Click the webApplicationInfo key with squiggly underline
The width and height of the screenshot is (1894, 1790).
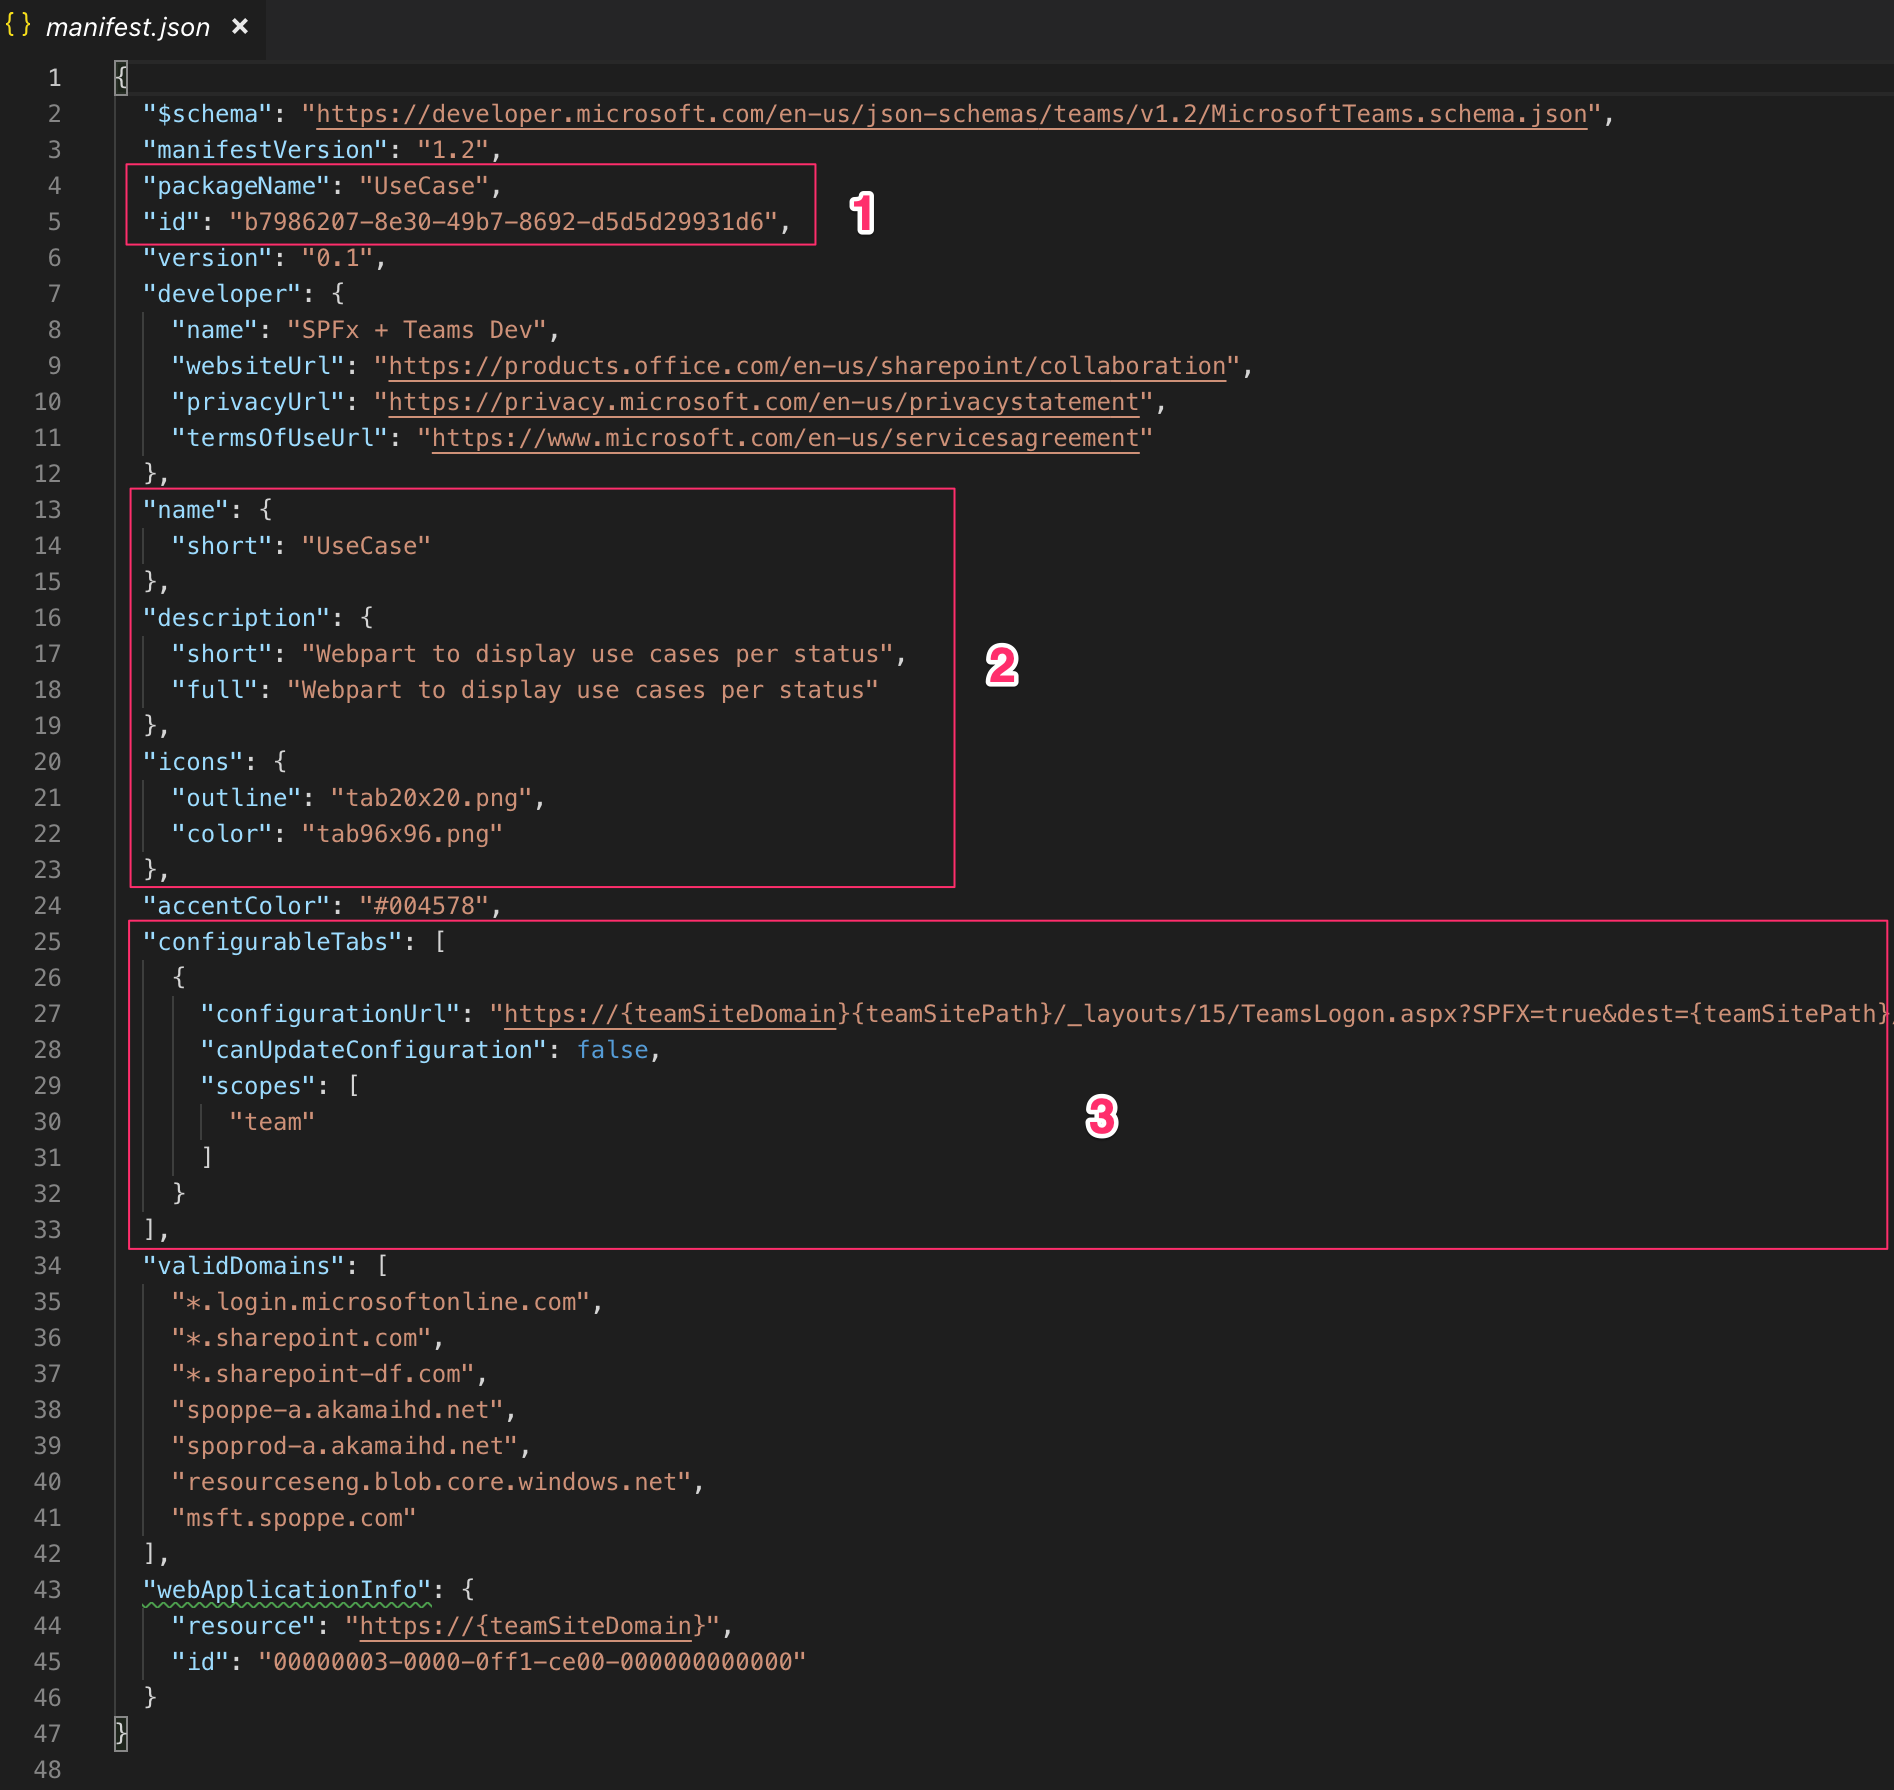[287, 1590]
